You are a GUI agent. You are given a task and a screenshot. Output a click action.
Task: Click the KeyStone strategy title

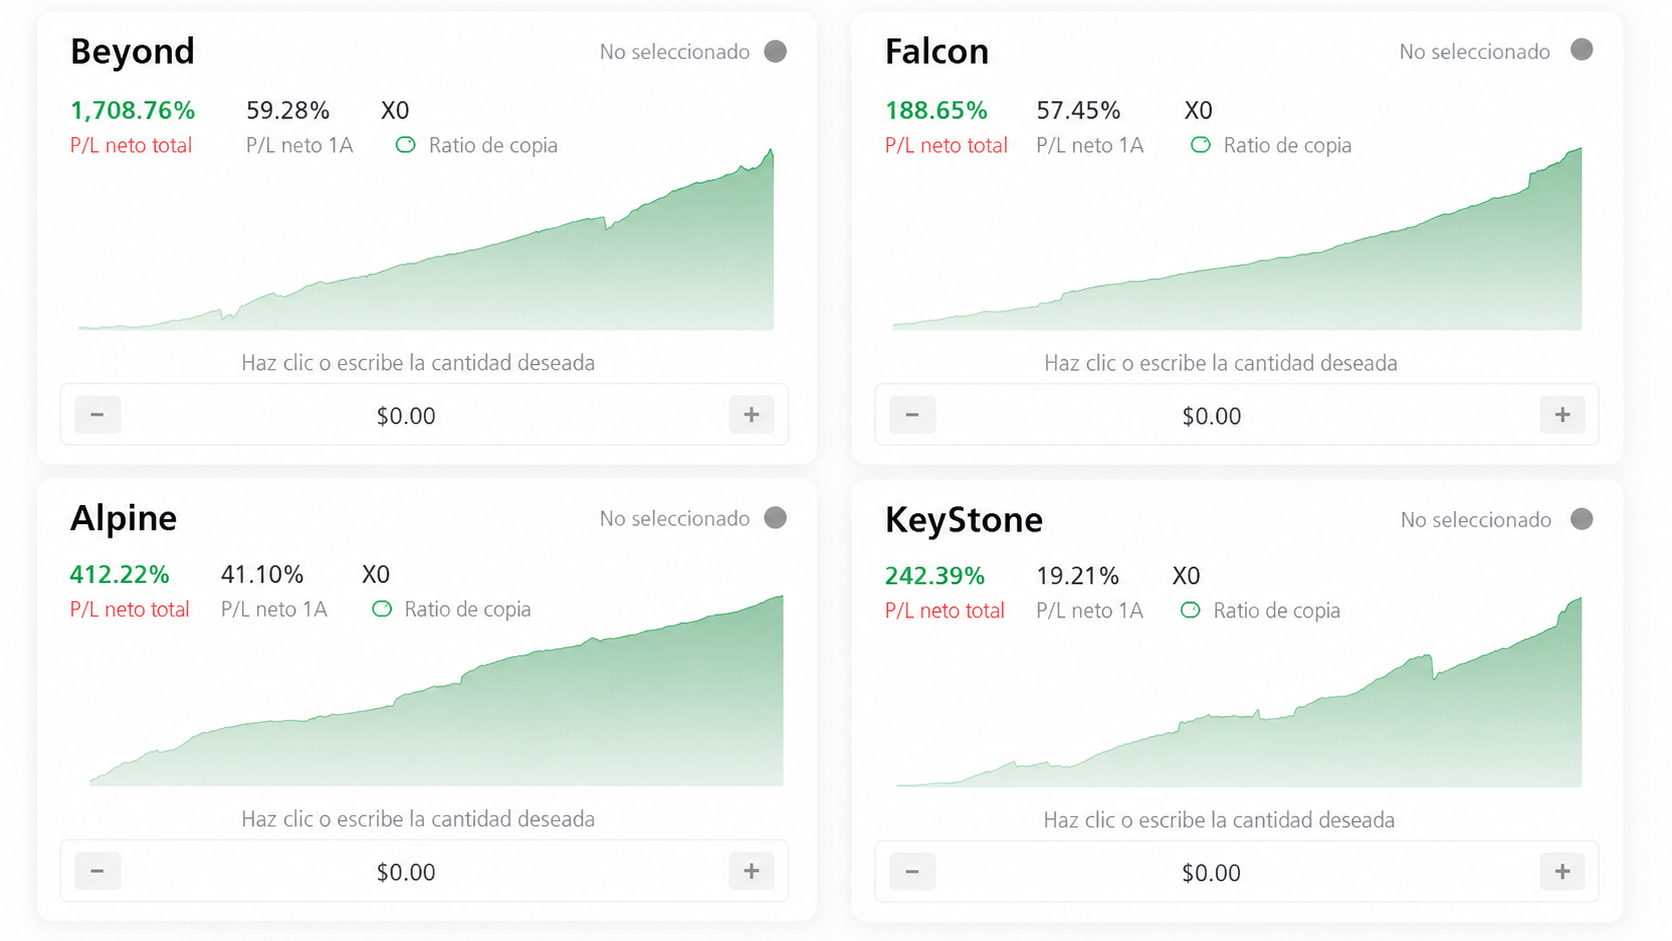coord(964,520)
